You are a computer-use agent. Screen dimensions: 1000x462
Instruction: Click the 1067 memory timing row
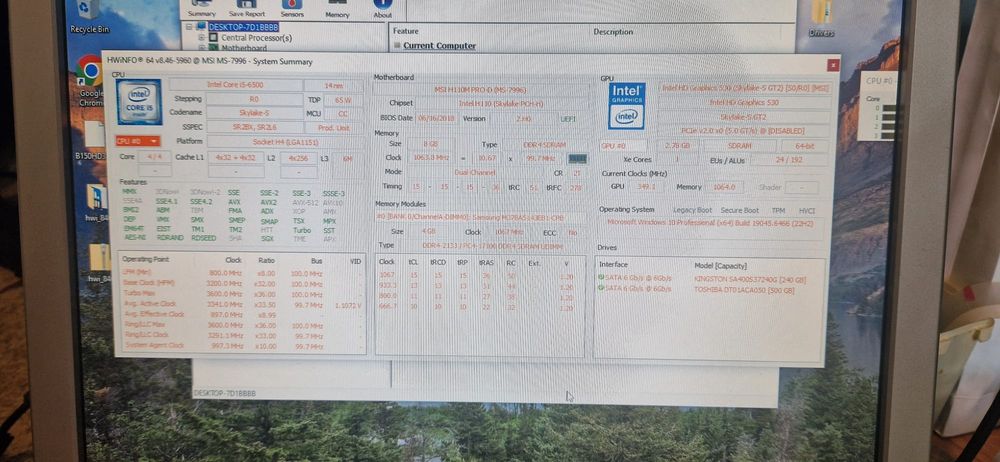point(479,276)
